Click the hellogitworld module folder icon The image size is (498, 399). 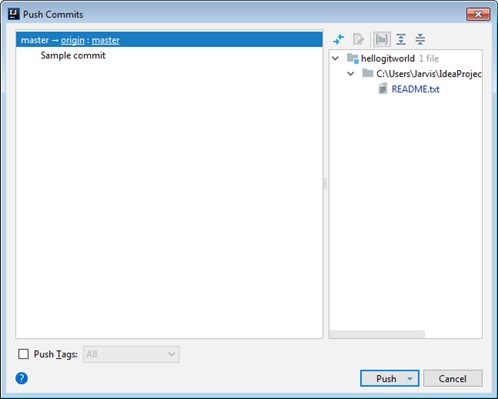coord(352,58)
